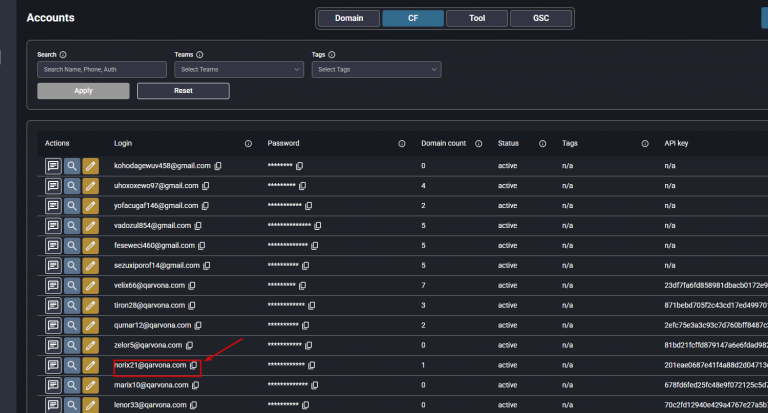The height and width of the screenshot is (413, 768).
Task: Click the Reset filters button
Action: (x=183, y=91)
